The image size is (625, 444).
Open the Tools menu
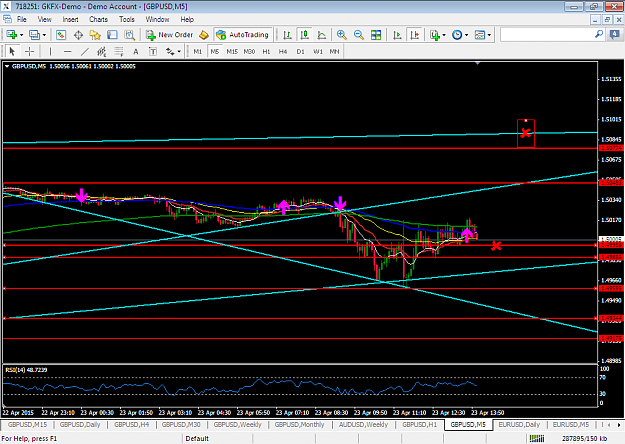pos(127,19)
